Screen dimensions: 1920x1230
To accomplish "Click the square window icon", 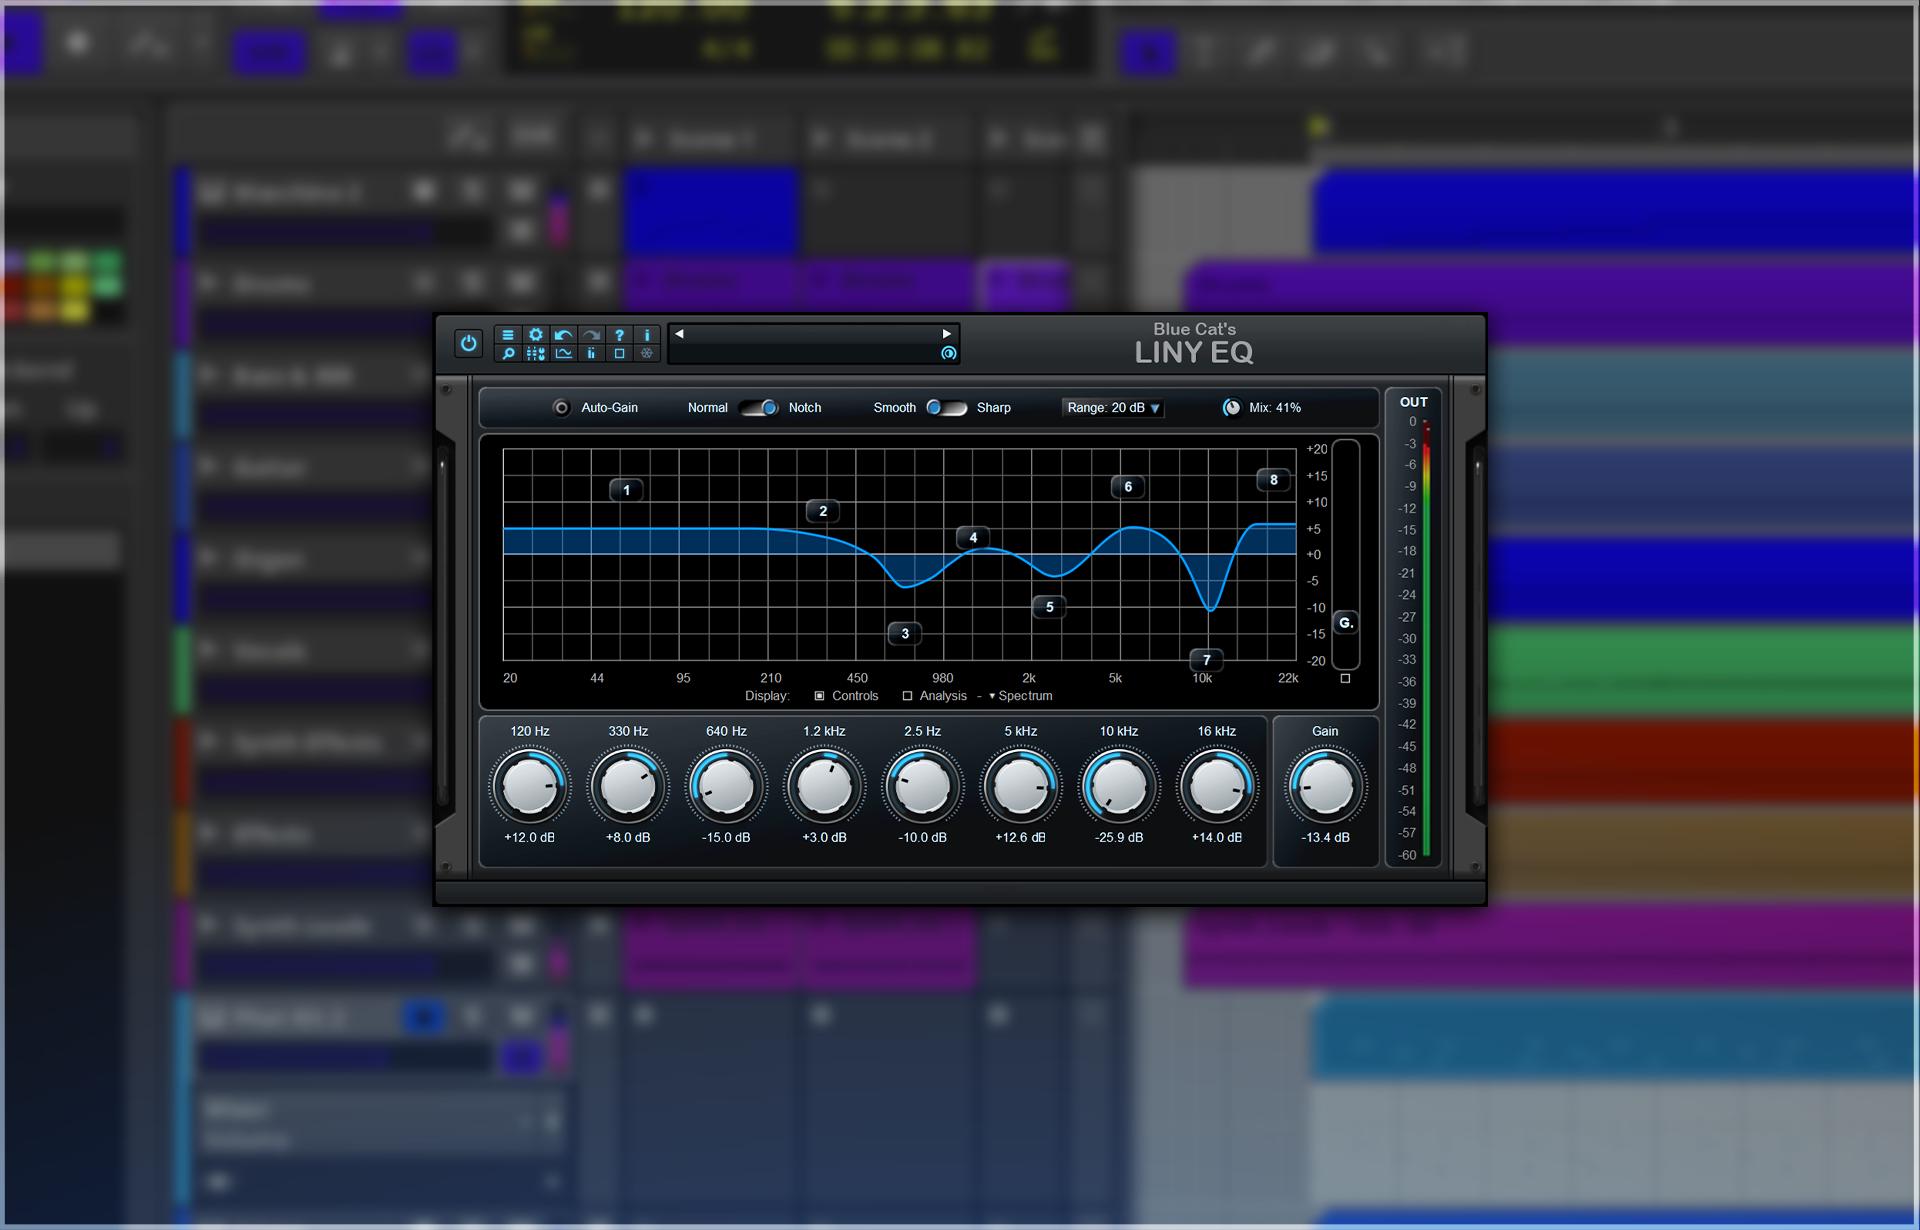I will coord(619,353).
